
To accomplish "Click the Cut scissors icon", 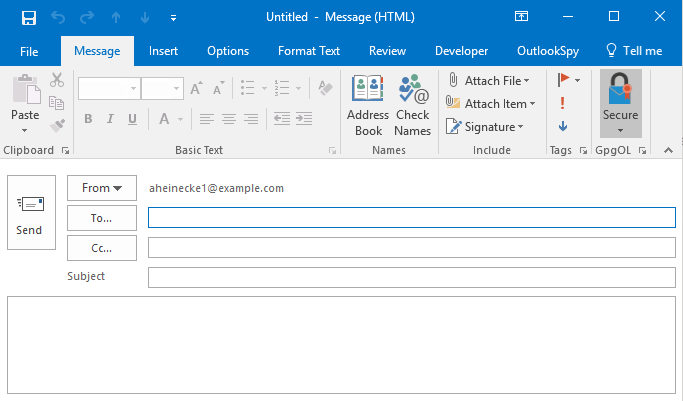I will (x=56, y=81).
